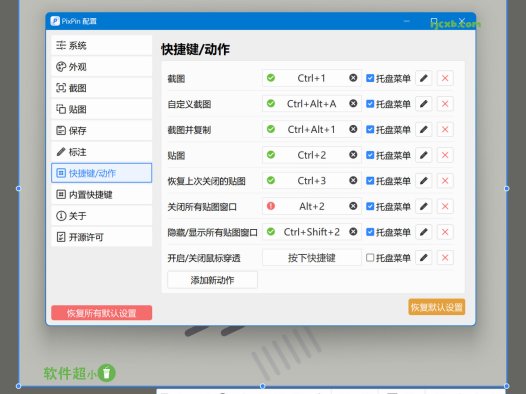The width and height of the screenshot is (526, 394).
Task: Click the Ctrl+1 hotkey field
Action: pyautogui.click(x=312, y=78)
